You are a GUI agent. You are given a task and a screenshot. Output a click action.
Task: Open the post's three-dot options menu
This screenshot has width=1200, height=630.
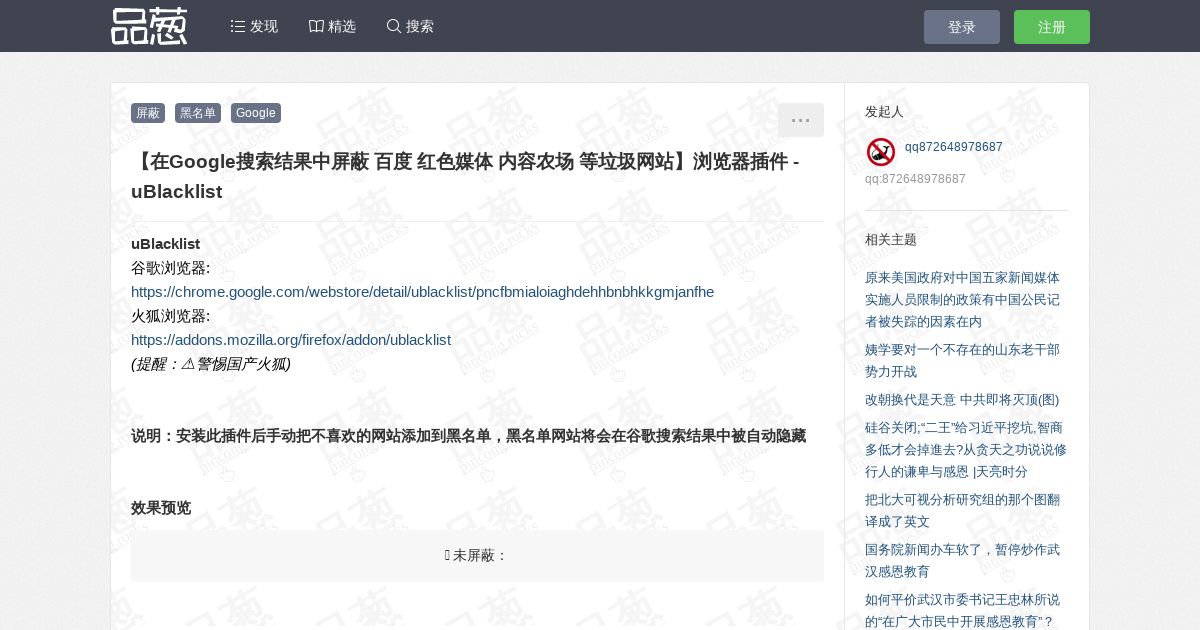pyautogui.click(x=801, y=120)
